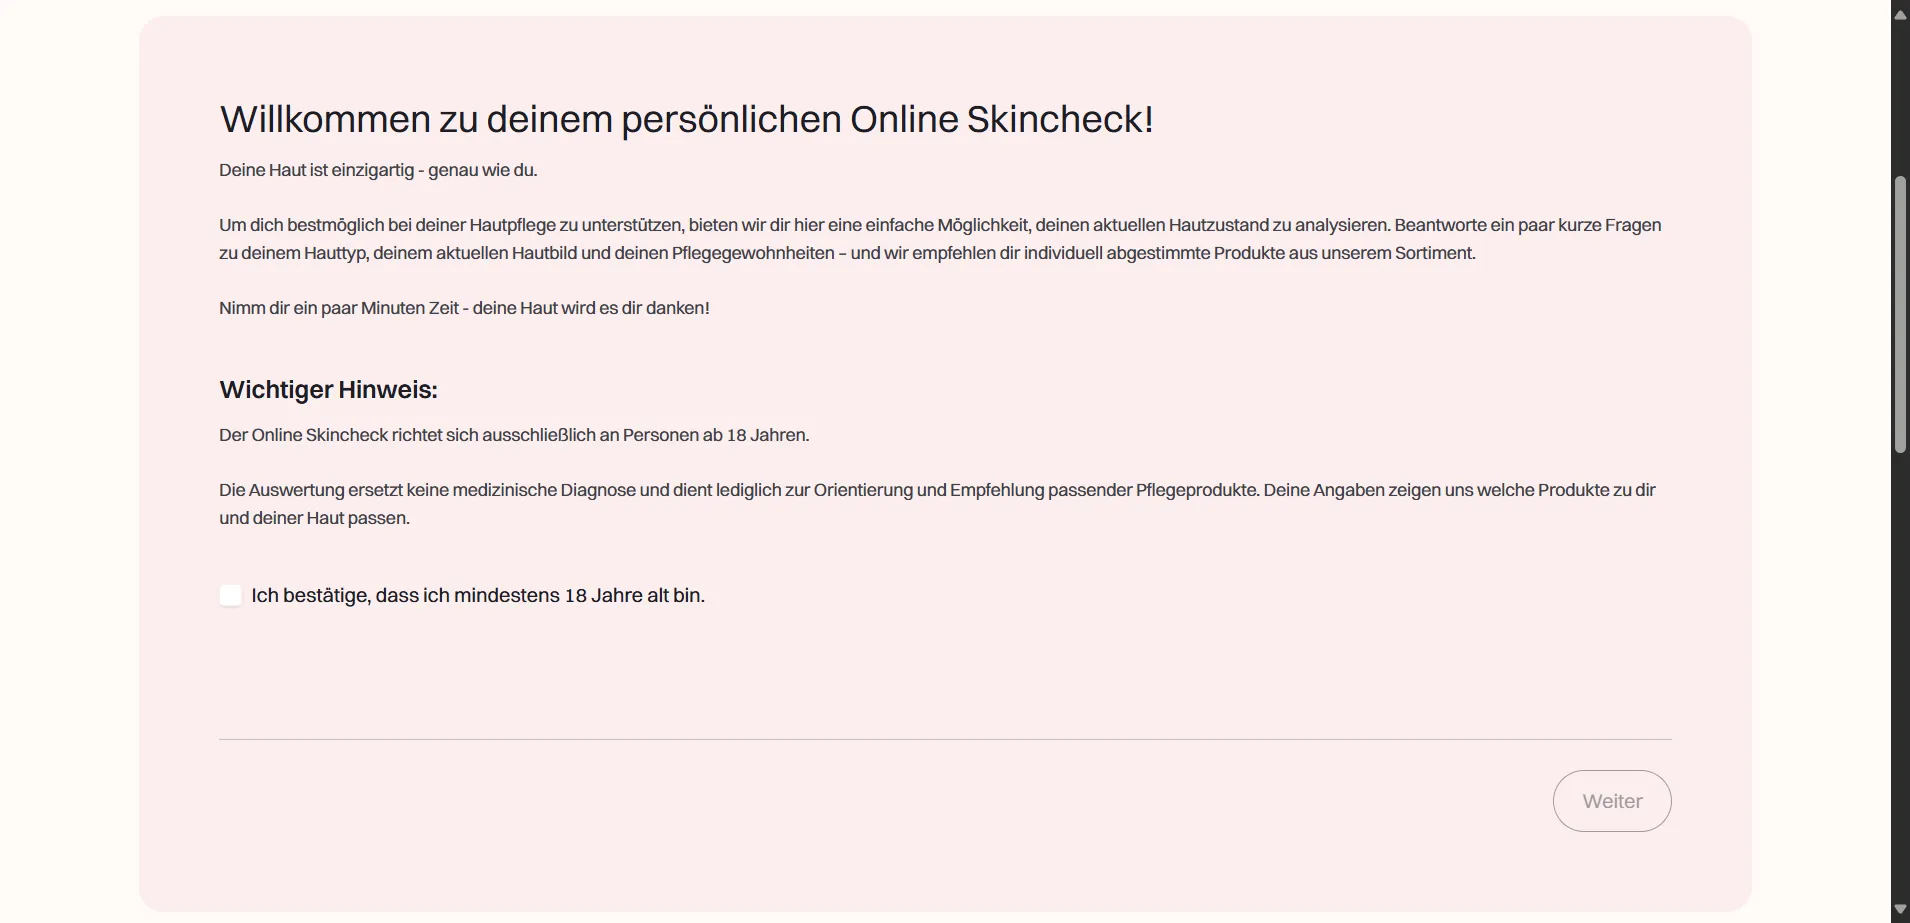This screenshot has height=923, width=1910.
Task: Click the paragraph starting 'Um dich bestmöglich'
Action: click(x=940, y=239)
